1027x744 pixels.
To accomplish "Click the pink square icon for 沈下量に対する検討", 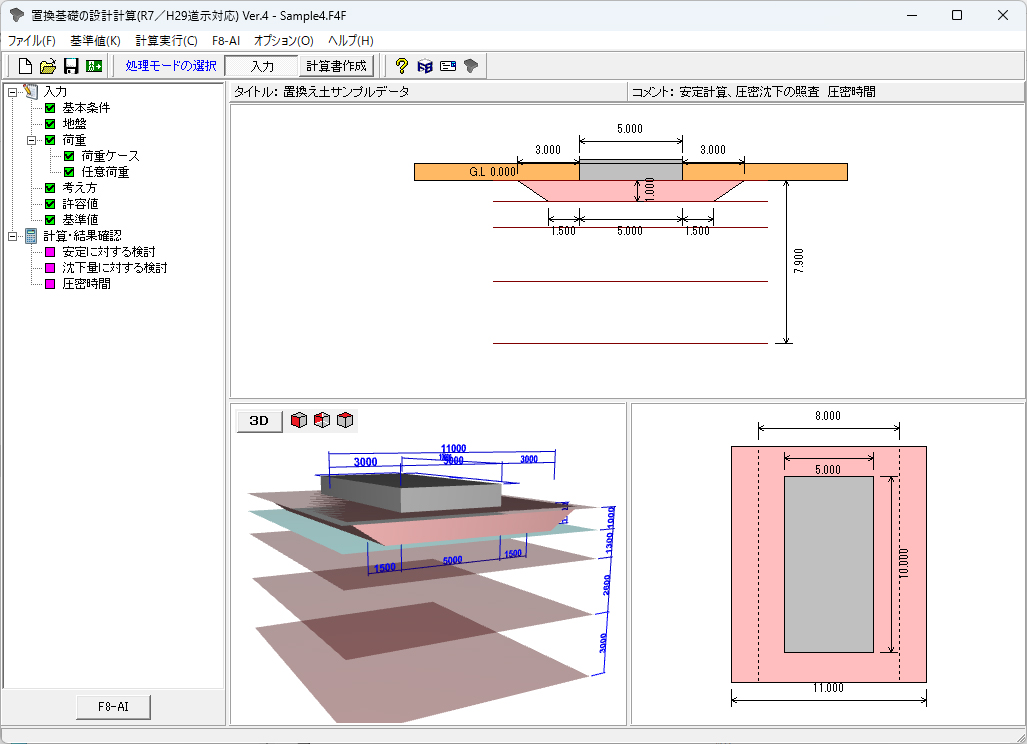I will pyautogui.click(x=50, y=268).
